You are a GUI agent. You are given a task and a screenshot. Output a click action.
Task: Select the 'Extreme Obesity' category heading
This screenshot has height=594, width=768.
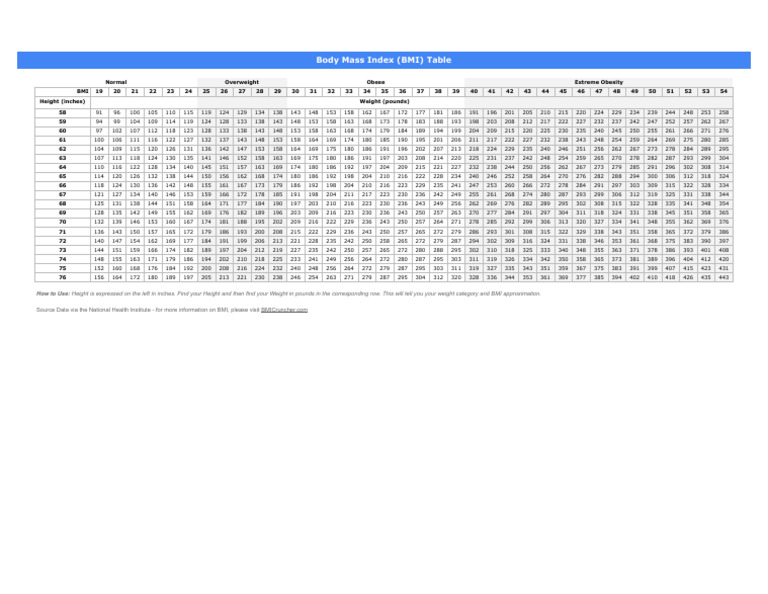[599, 82]
